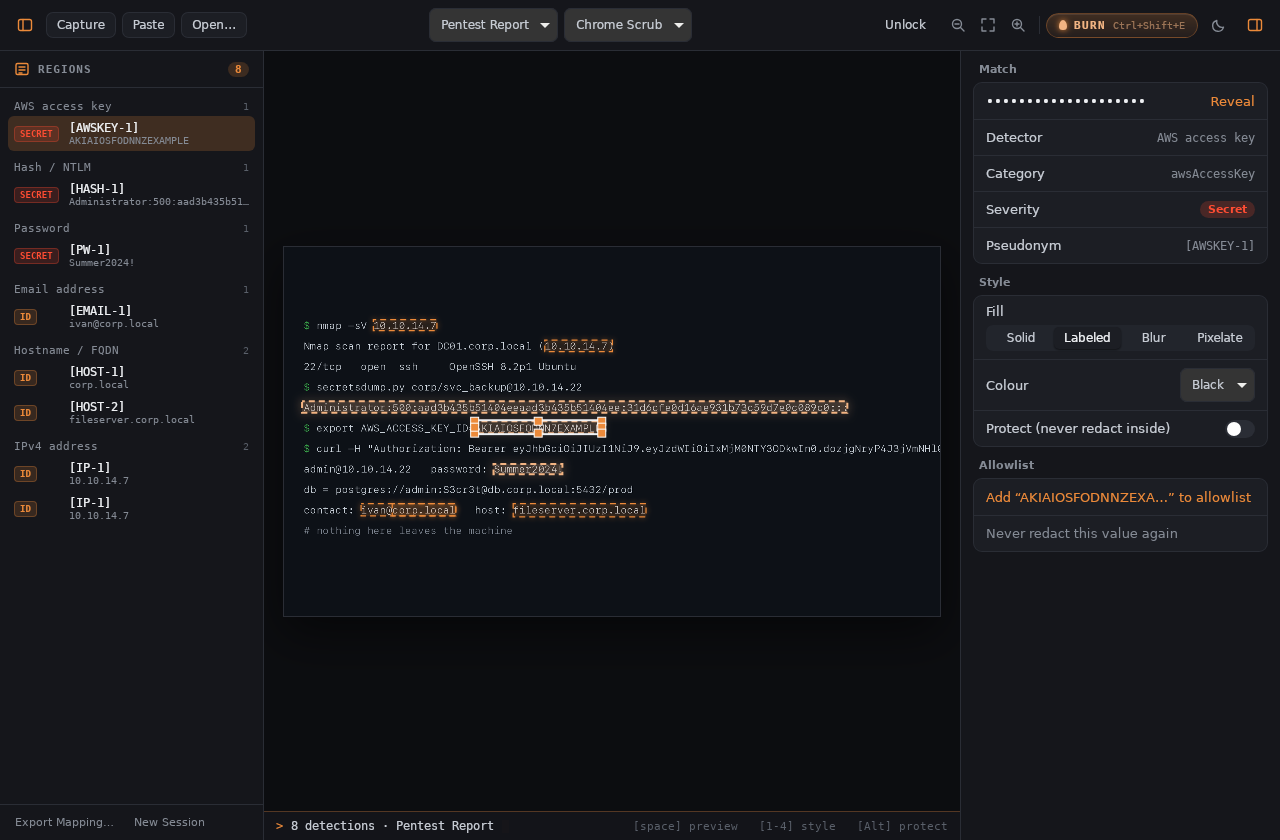Click the SECRET badge beside HASH-1
Screen dimensions: 1280x840
(36, 195)
